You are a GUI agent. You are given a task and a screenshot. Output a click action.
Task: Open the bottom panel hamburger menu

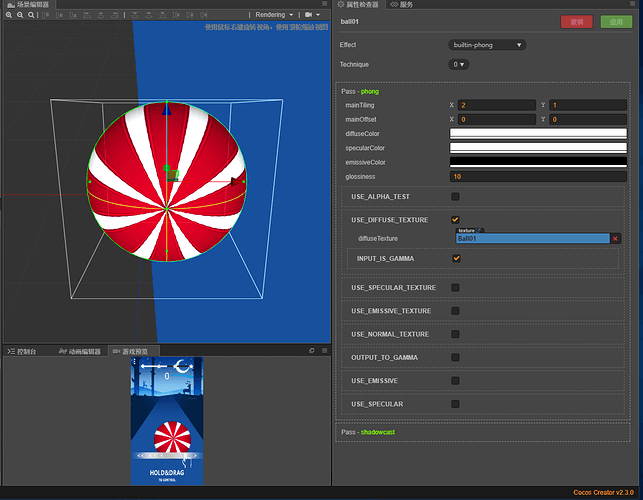[323, 351]
